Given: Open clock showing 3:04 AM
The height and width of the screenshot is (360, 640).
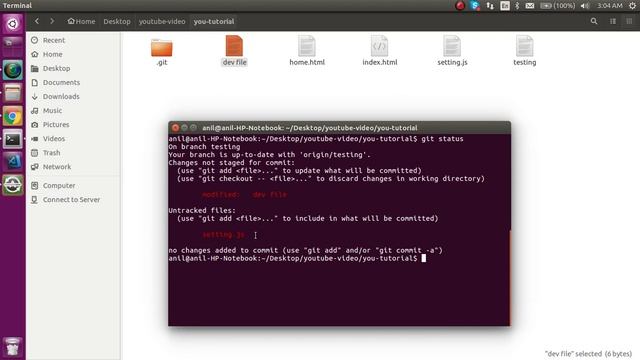Looking at the screenshot, I should (x=609, y=6).
